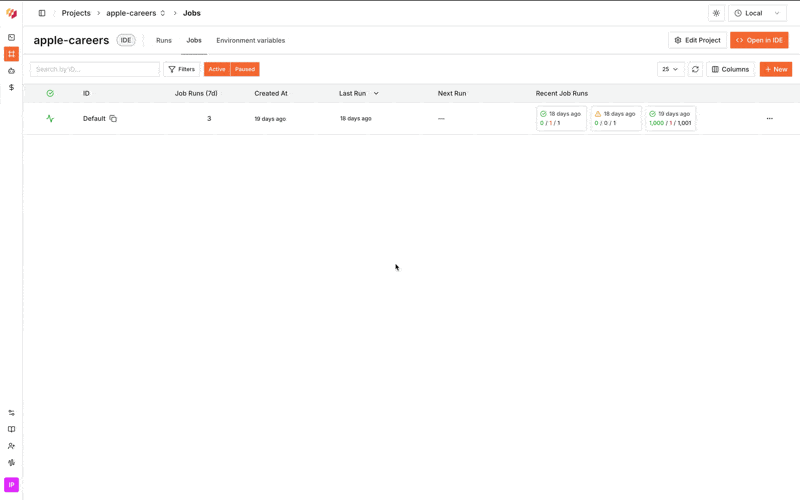Focus the Search by ID field

tap(95, 69)
